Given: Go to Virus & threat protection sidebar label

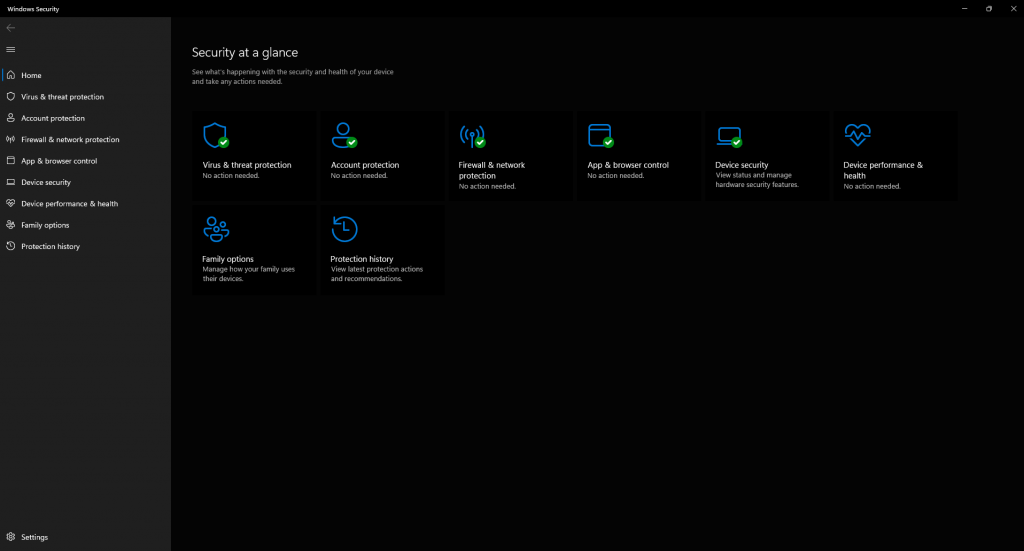Looking at the screenshot, I should [62, 97].
